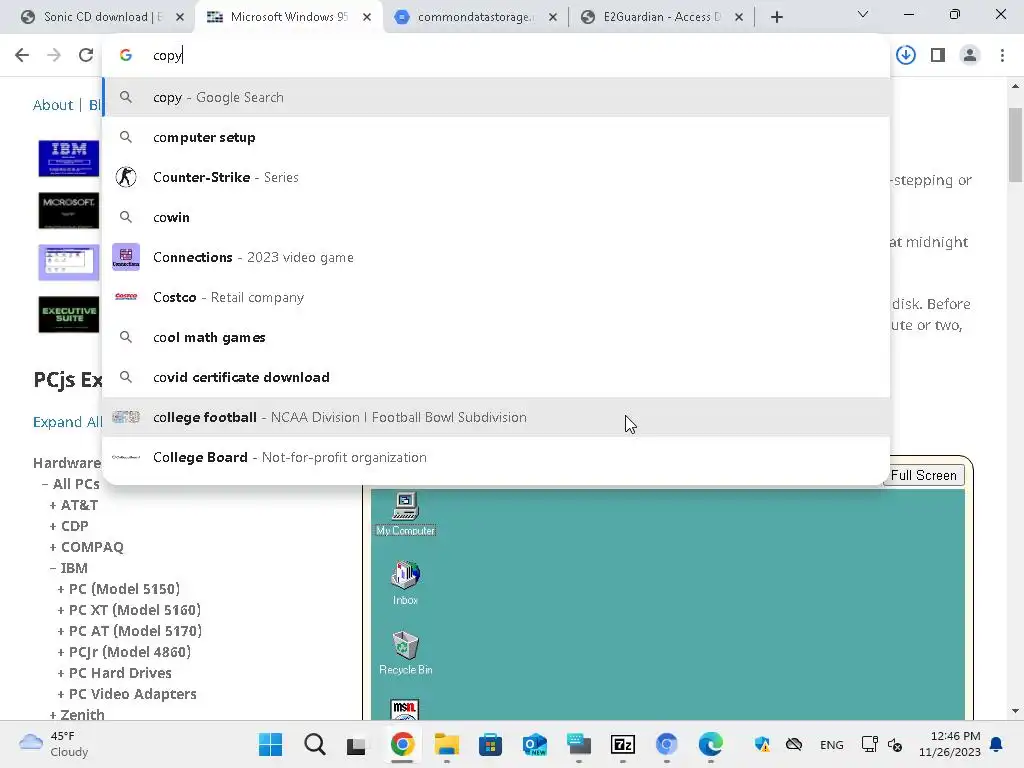Screen dimensions: 1024x768
Task: Choose the 'computer setup' suggestion
Action: pos(496,137)
